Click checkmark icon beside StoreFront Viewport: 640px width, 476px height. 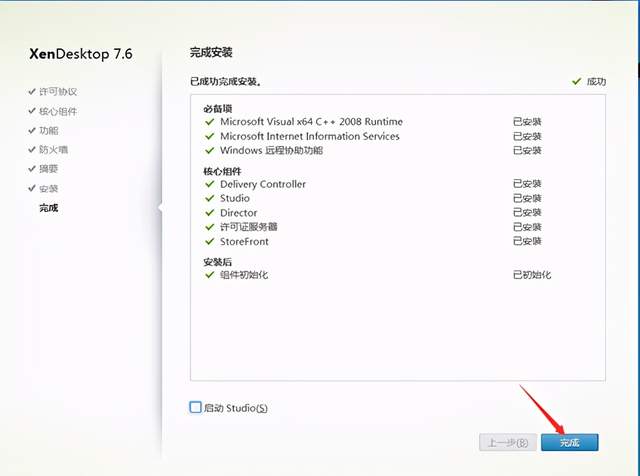pyautogui.click(x=209, y=241)
